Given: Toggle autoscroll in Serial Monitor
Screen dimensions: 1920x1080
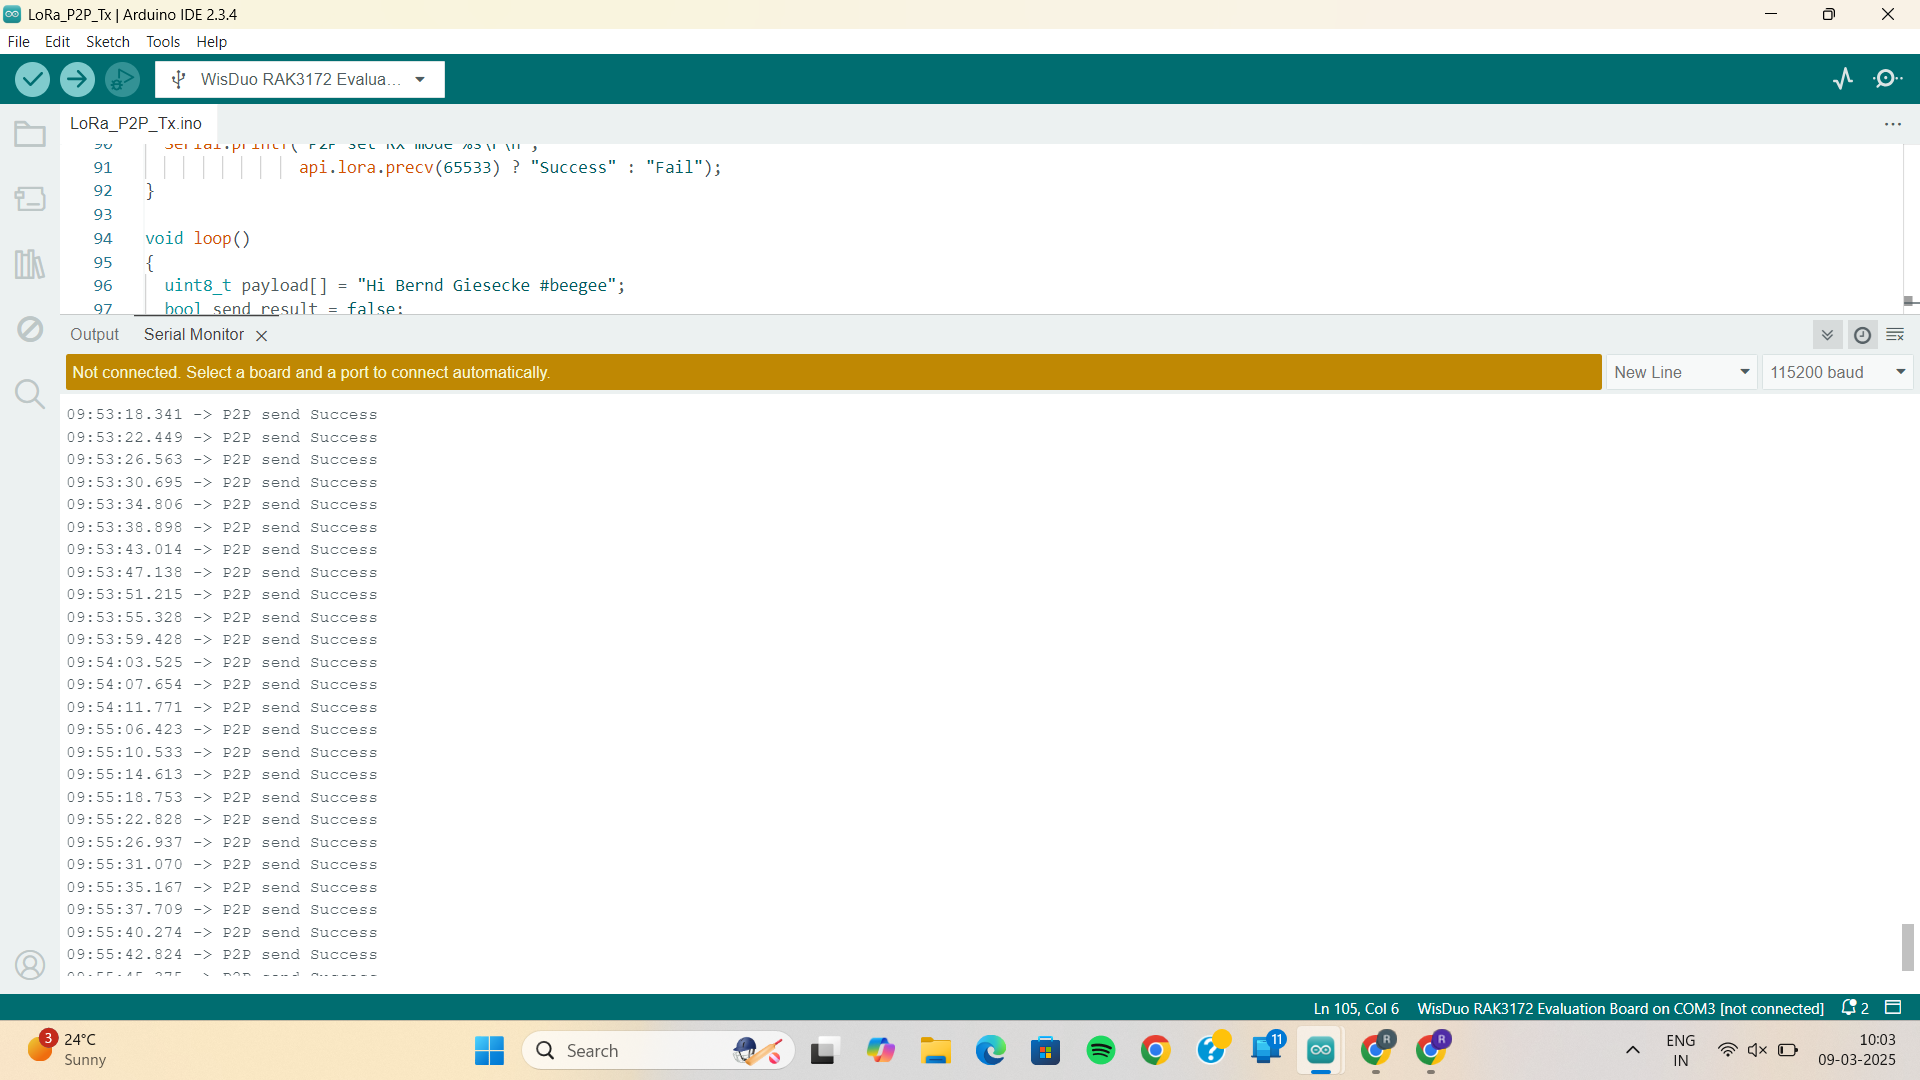Looking at the screenshot, I should pos(1827,335).
